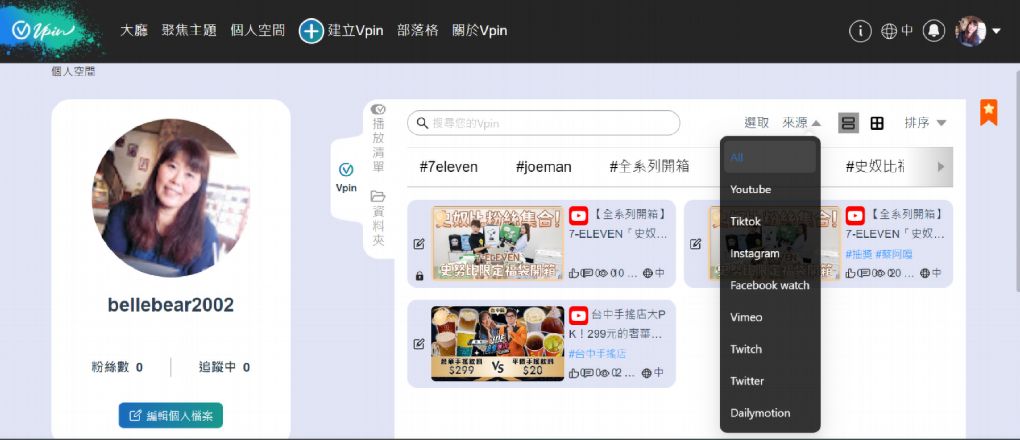Viewport: 1020px width, 440px height.
Task: Click YouTube icon on the 台中手搖店 card
Action: pos(578,316)
